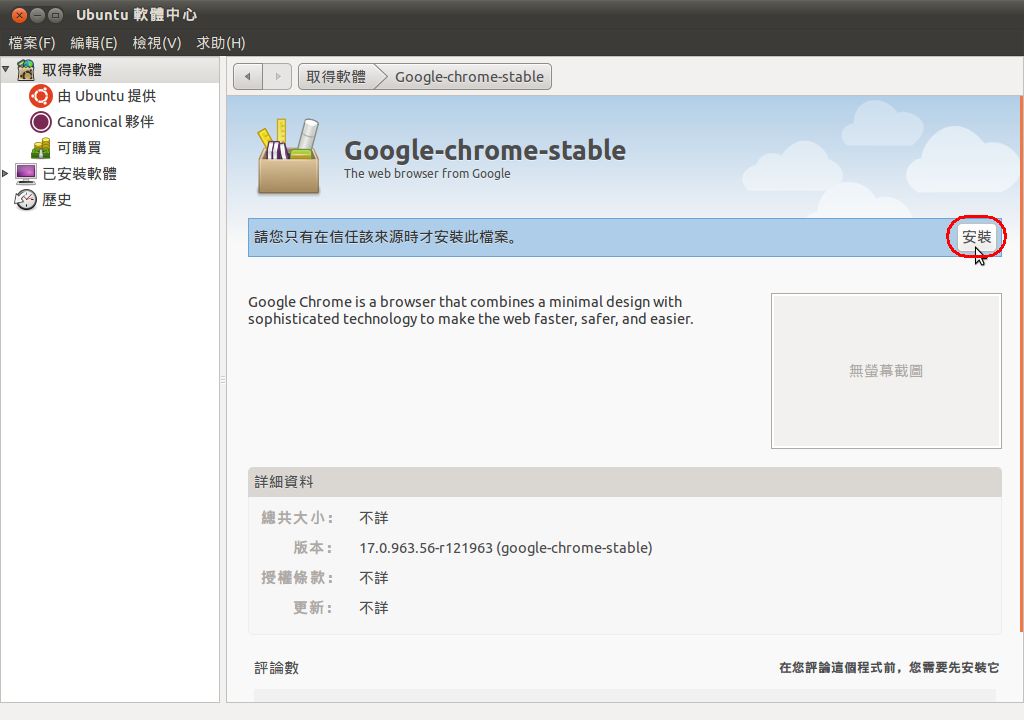Image resolution: width=1024 pixels, height=720 pixels.
Task: Click the Google Chrome description paragraph
Action: point(470,310)
